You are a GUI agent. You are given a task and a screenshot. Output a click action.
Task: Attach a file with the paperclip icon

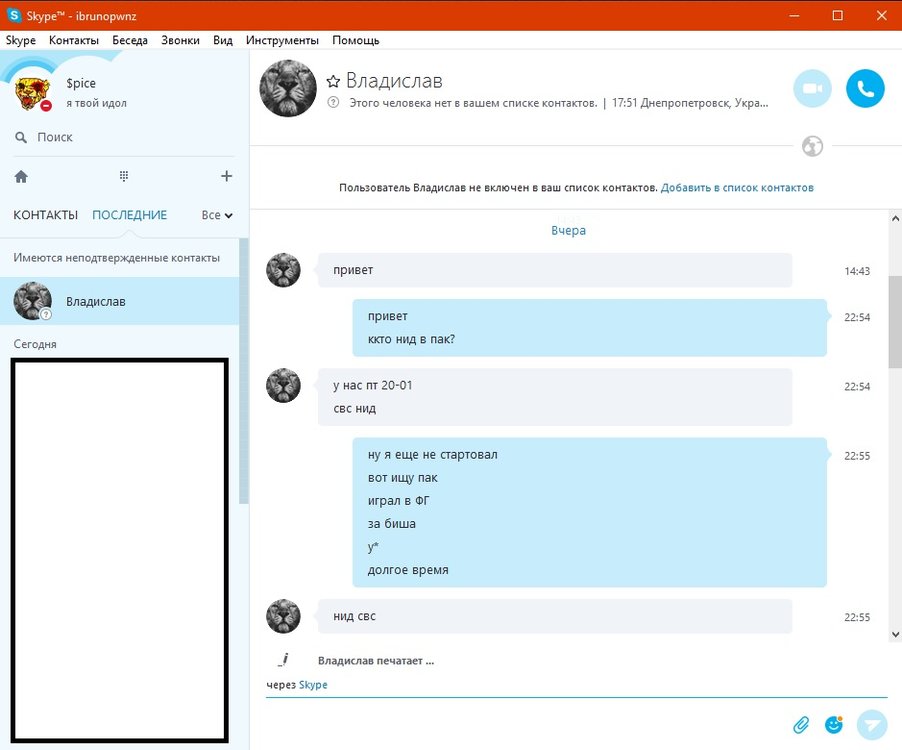(801, 724)
